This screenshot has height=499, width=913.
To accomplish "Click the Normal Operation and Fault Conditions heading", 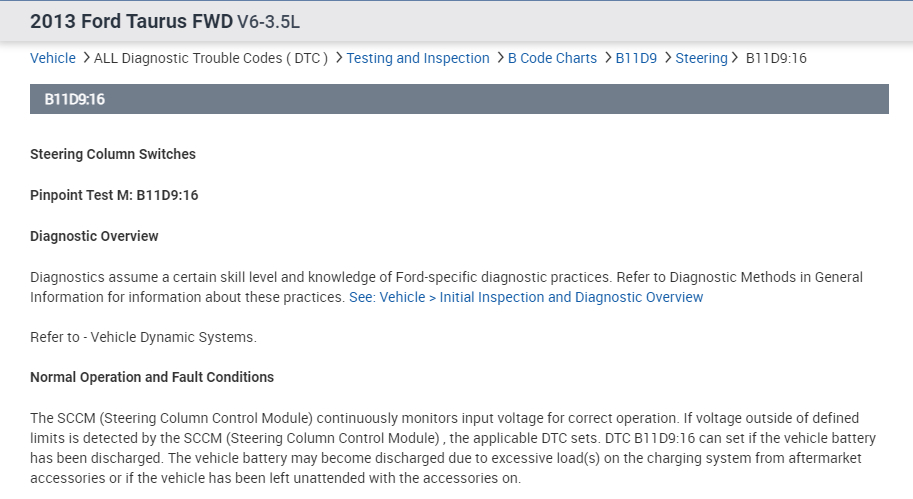I will click(152, 377).
